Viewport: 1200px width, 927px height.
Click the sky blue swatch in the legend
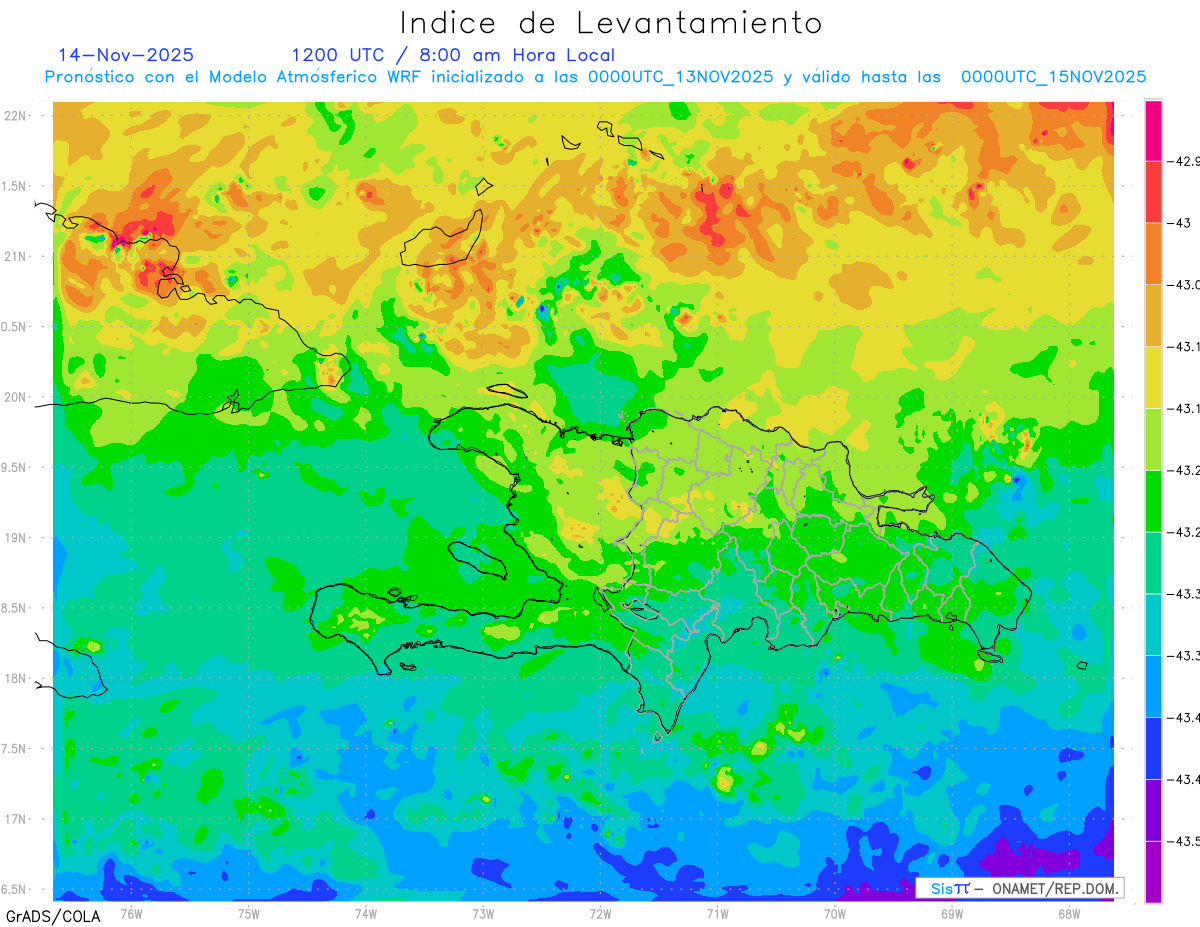point(1153,687)
